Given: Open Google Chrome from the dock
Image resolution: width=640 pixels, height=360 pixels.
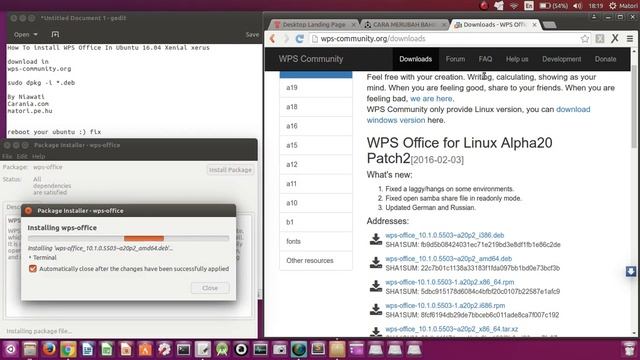Looking at the screenshot, I should click(x=68, y=349).
